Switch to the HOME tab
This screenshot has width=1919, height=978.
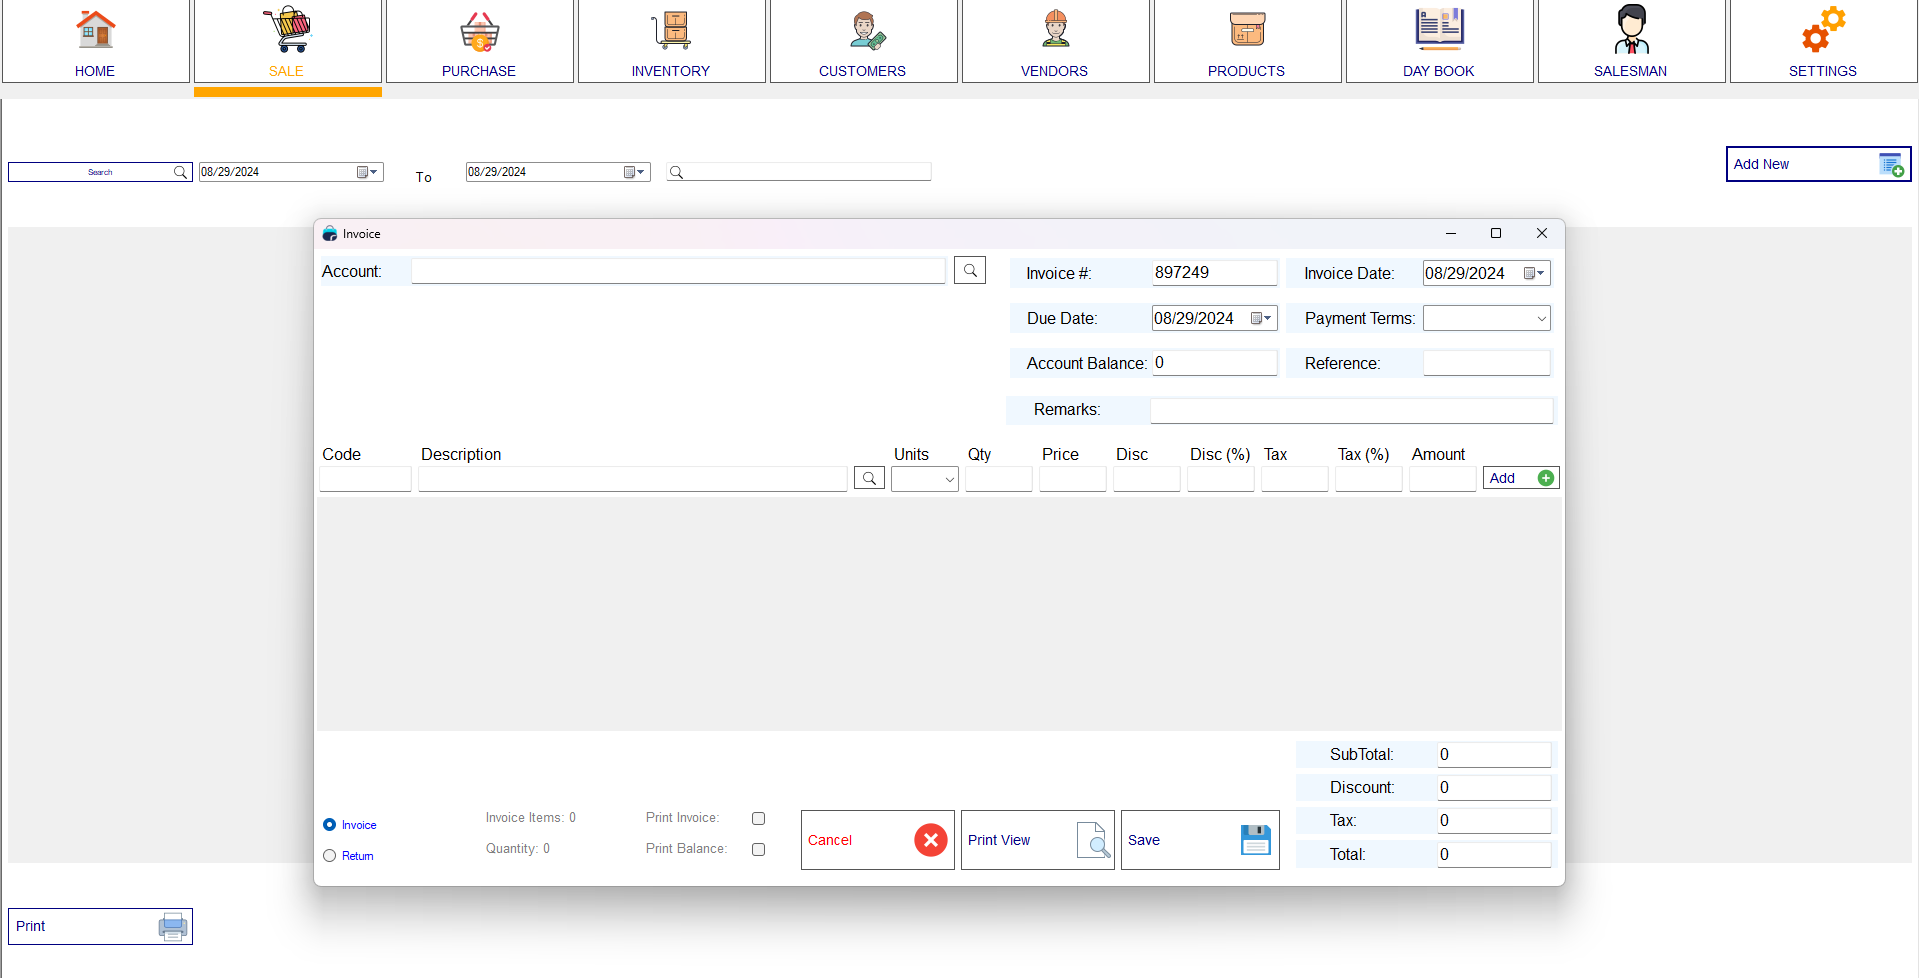pos(95,30)
